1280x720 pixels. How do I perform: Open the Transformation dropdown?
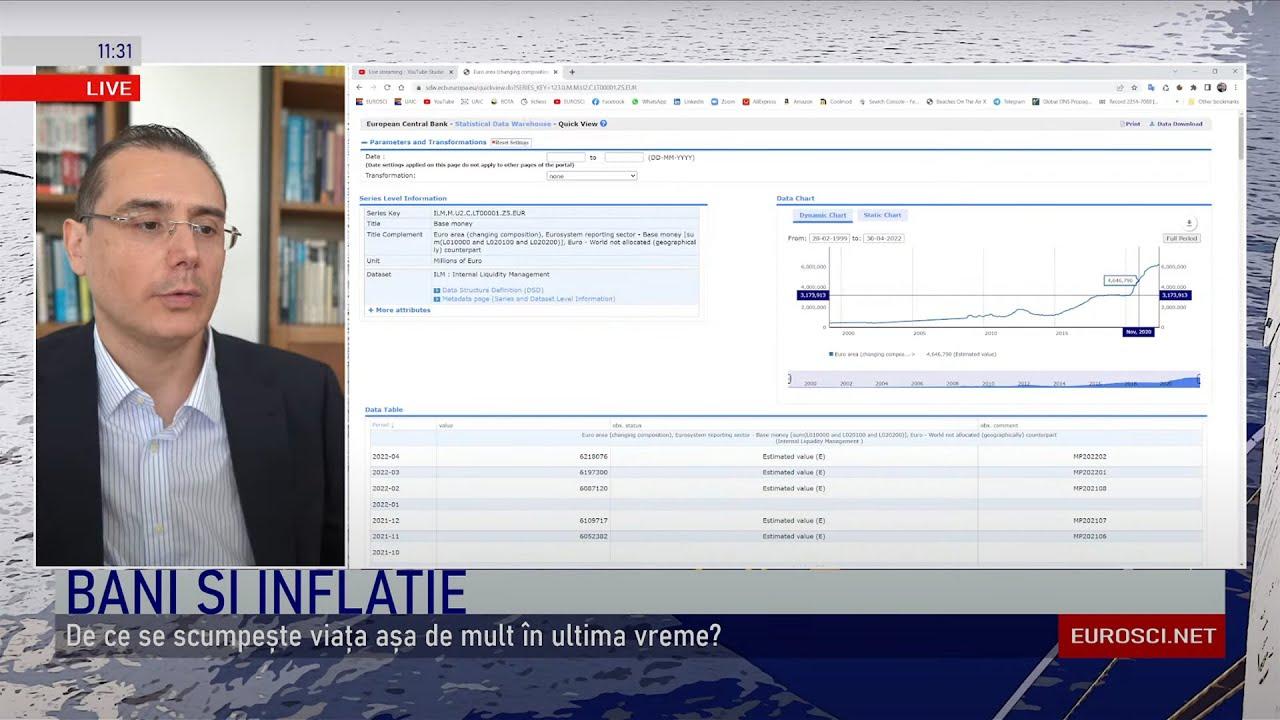tap(591, 176)
